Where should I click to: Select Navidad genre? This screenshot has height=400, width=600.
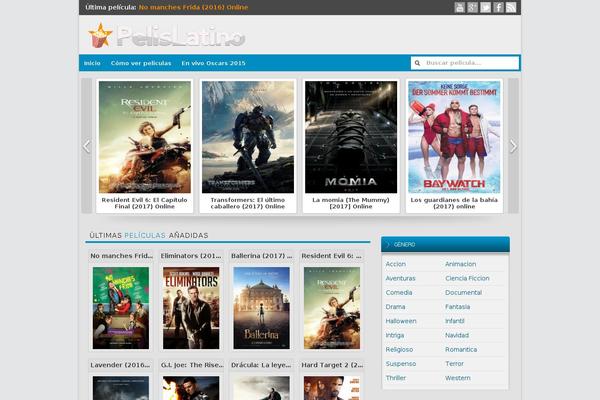[457, 335]
